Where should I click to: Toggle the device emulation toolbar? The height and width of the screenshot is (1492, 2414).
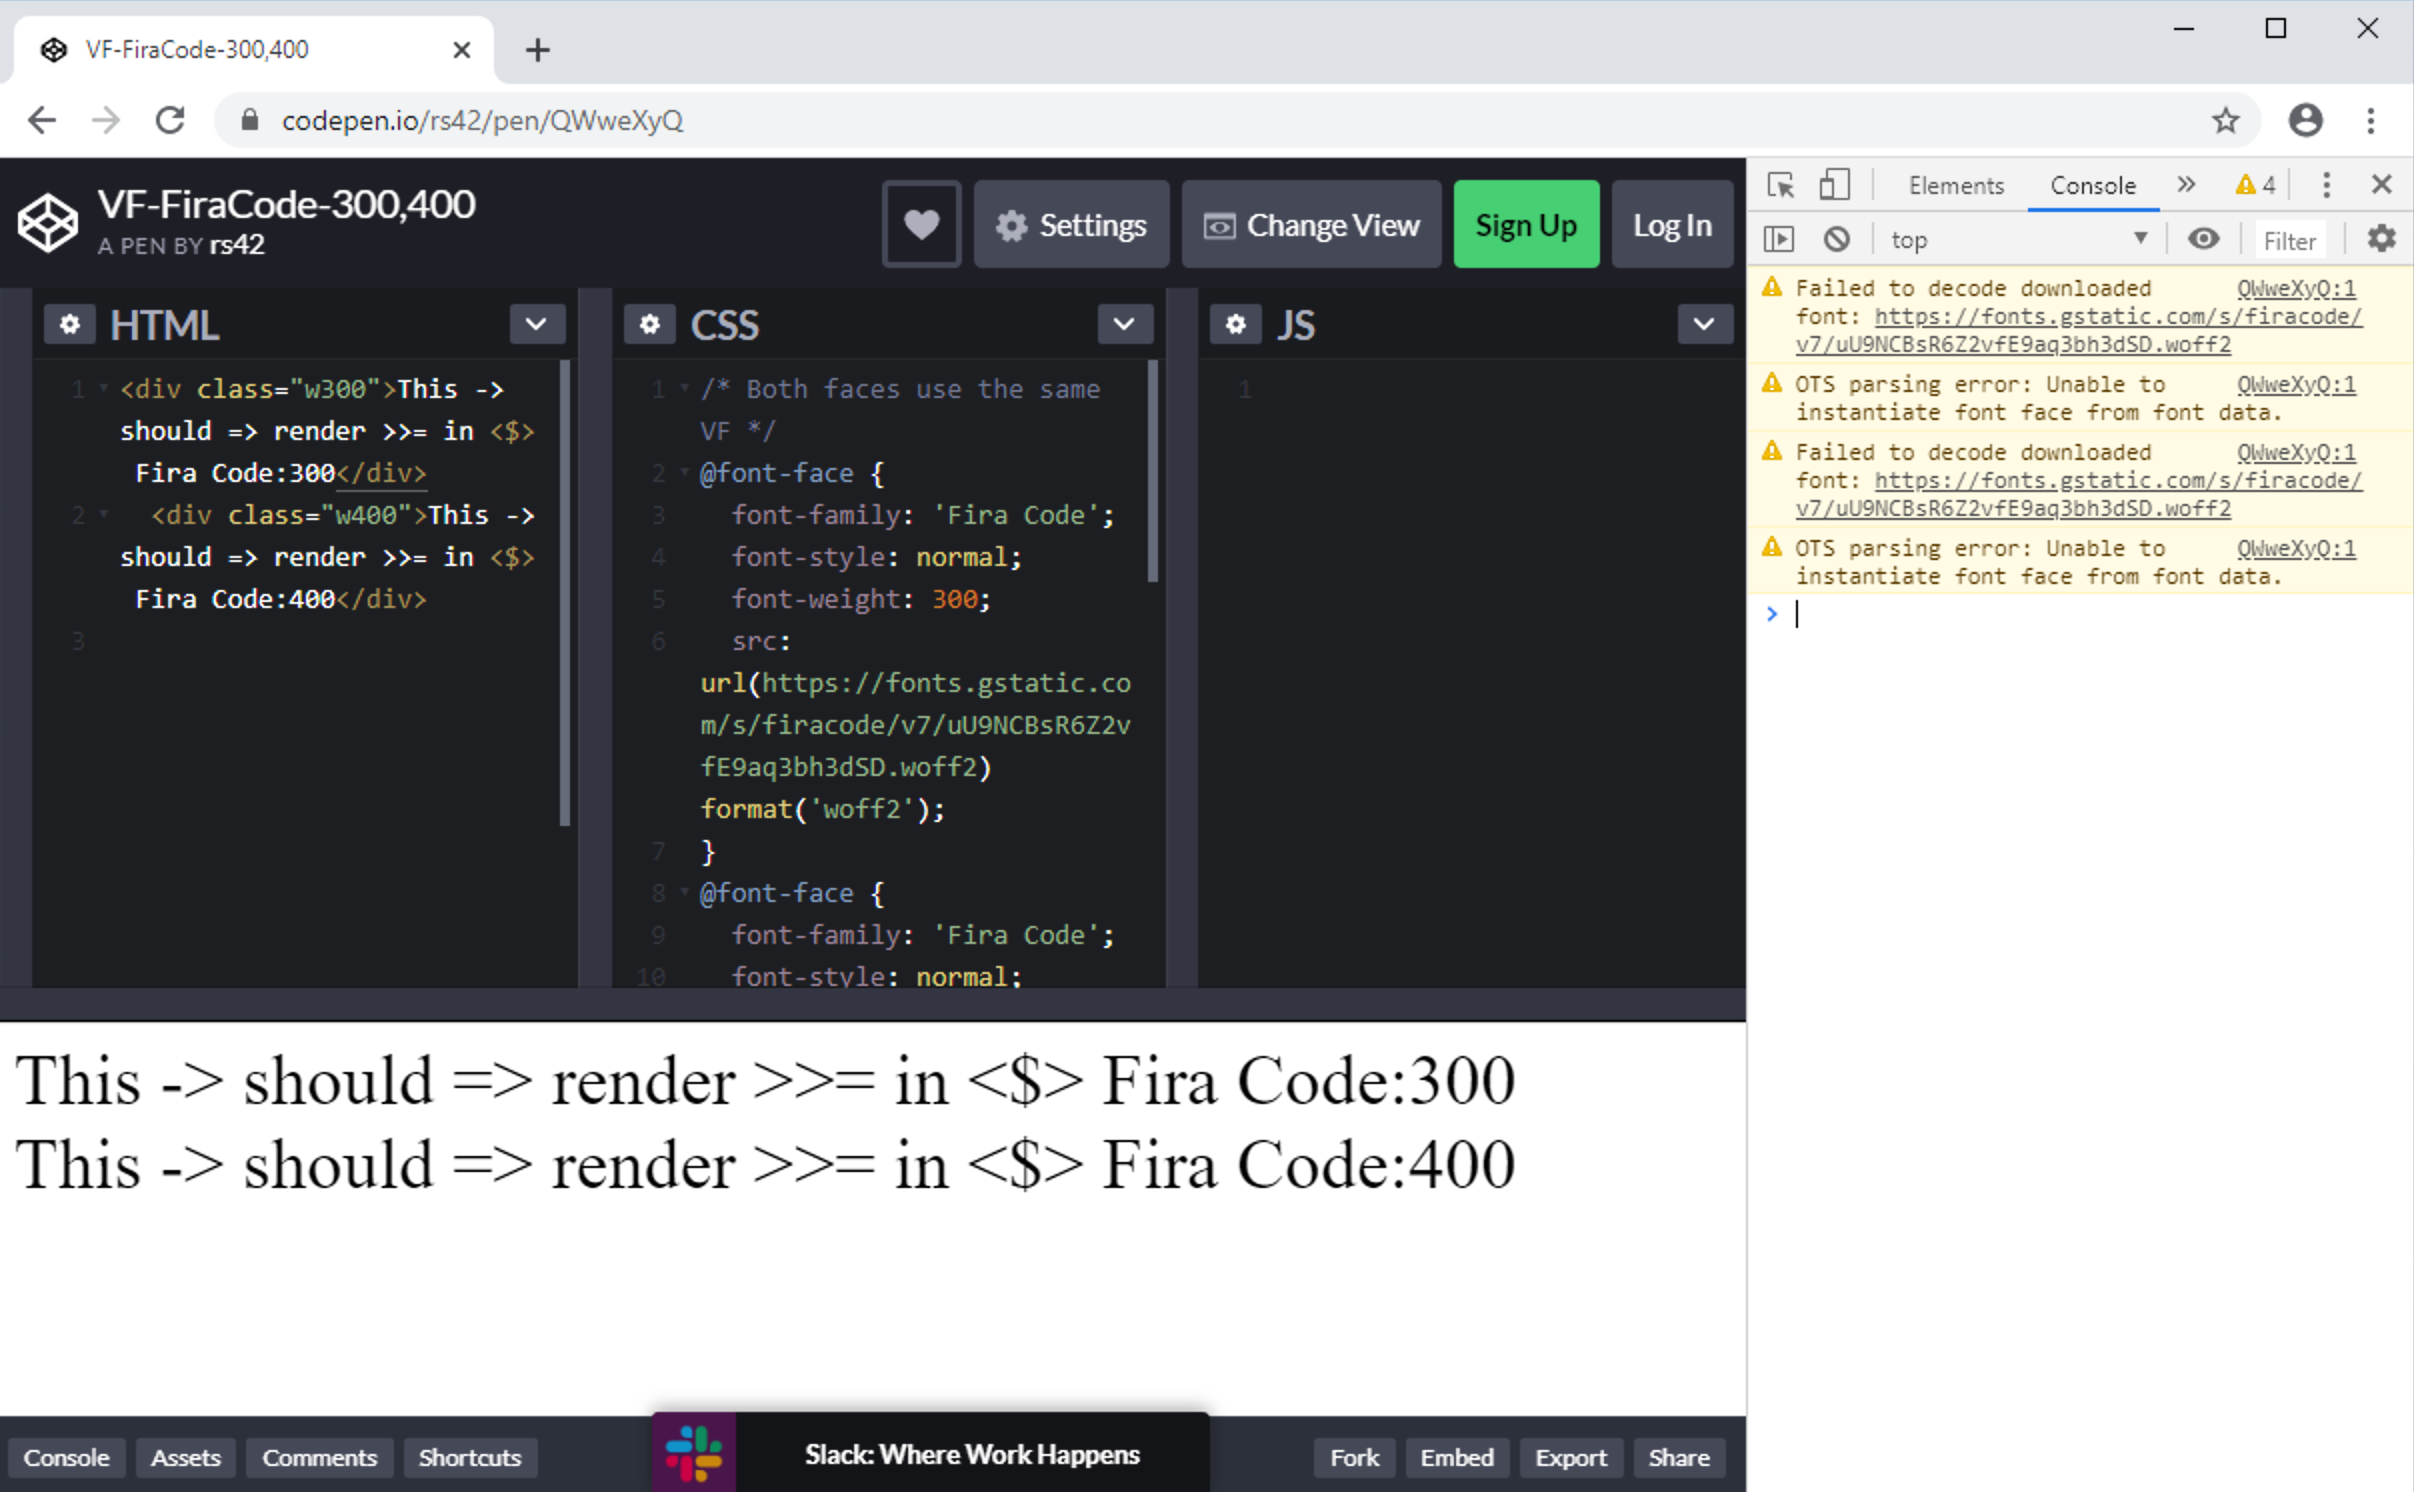click(x=1836, y=184)
